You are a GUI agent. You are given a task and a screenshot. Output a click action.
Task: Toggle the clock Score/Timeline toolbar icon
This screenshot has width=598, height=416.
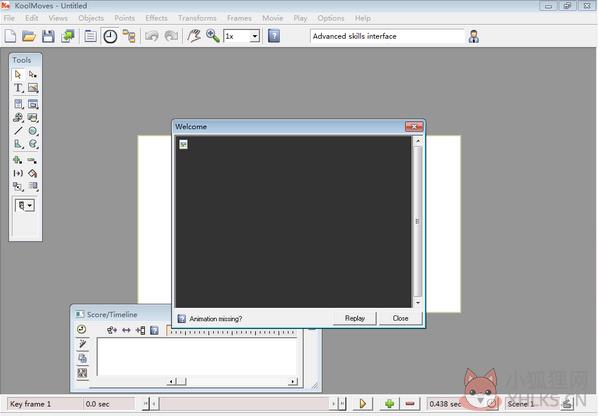(x=110, y=36)
